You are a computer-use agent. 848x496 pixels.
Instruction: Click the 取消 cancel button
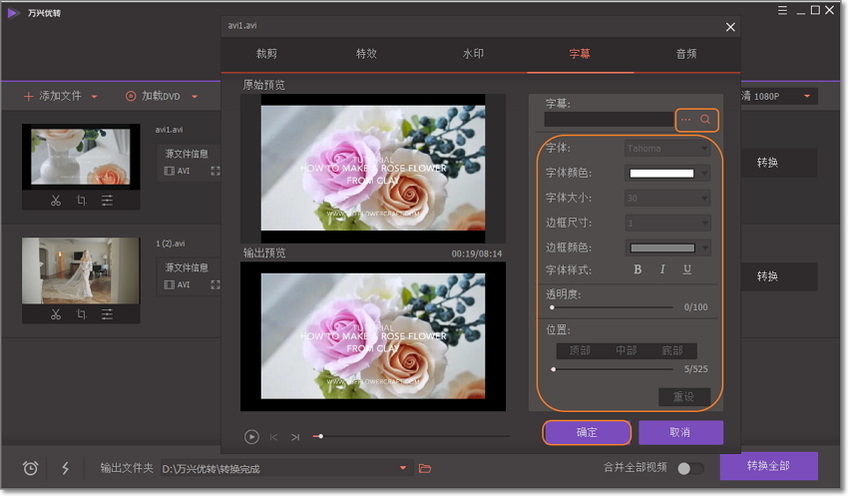(x=680, y=432)
